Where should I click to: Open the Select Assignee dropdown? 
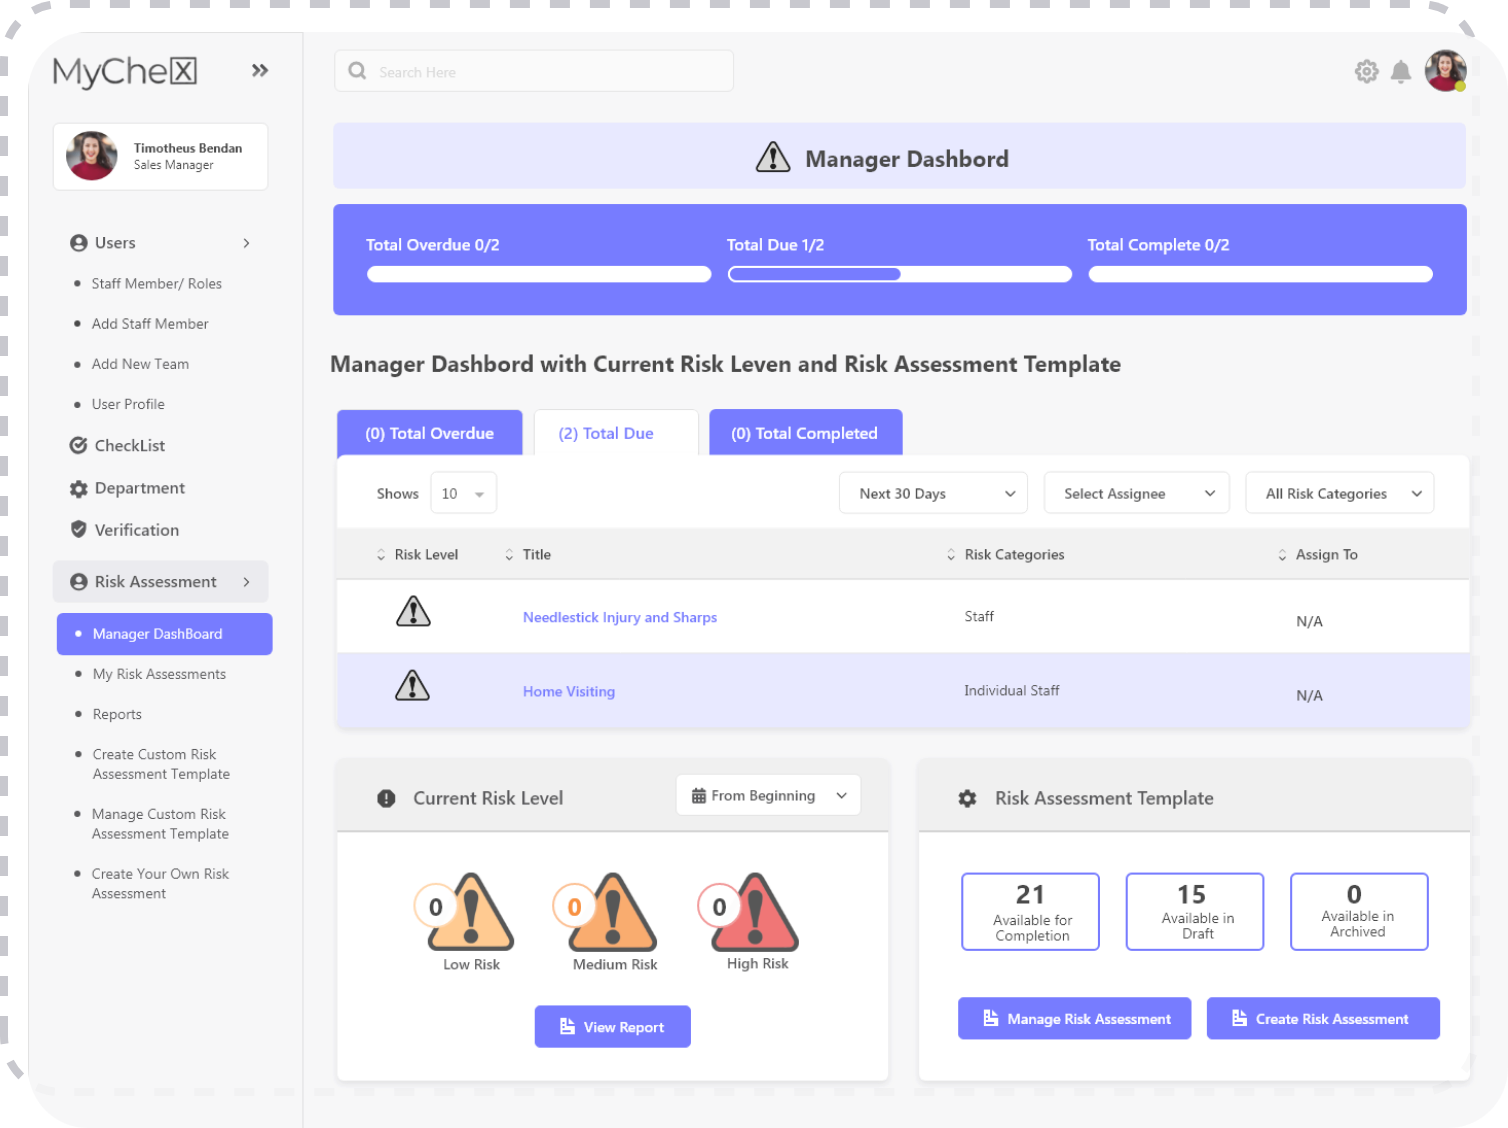[1137, 493]
